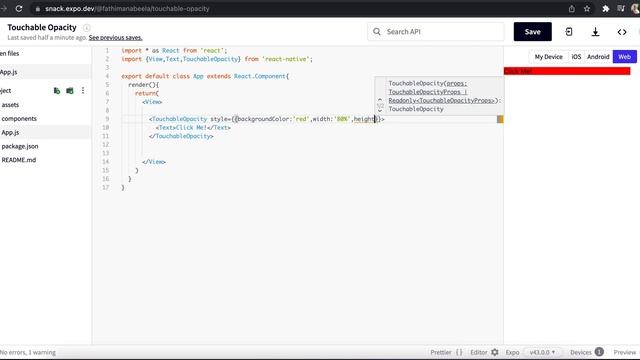Viewport: 640px width, 360px height.
Task: Click the orange warning marker in scrollbar
Action: tap(500, 119)
